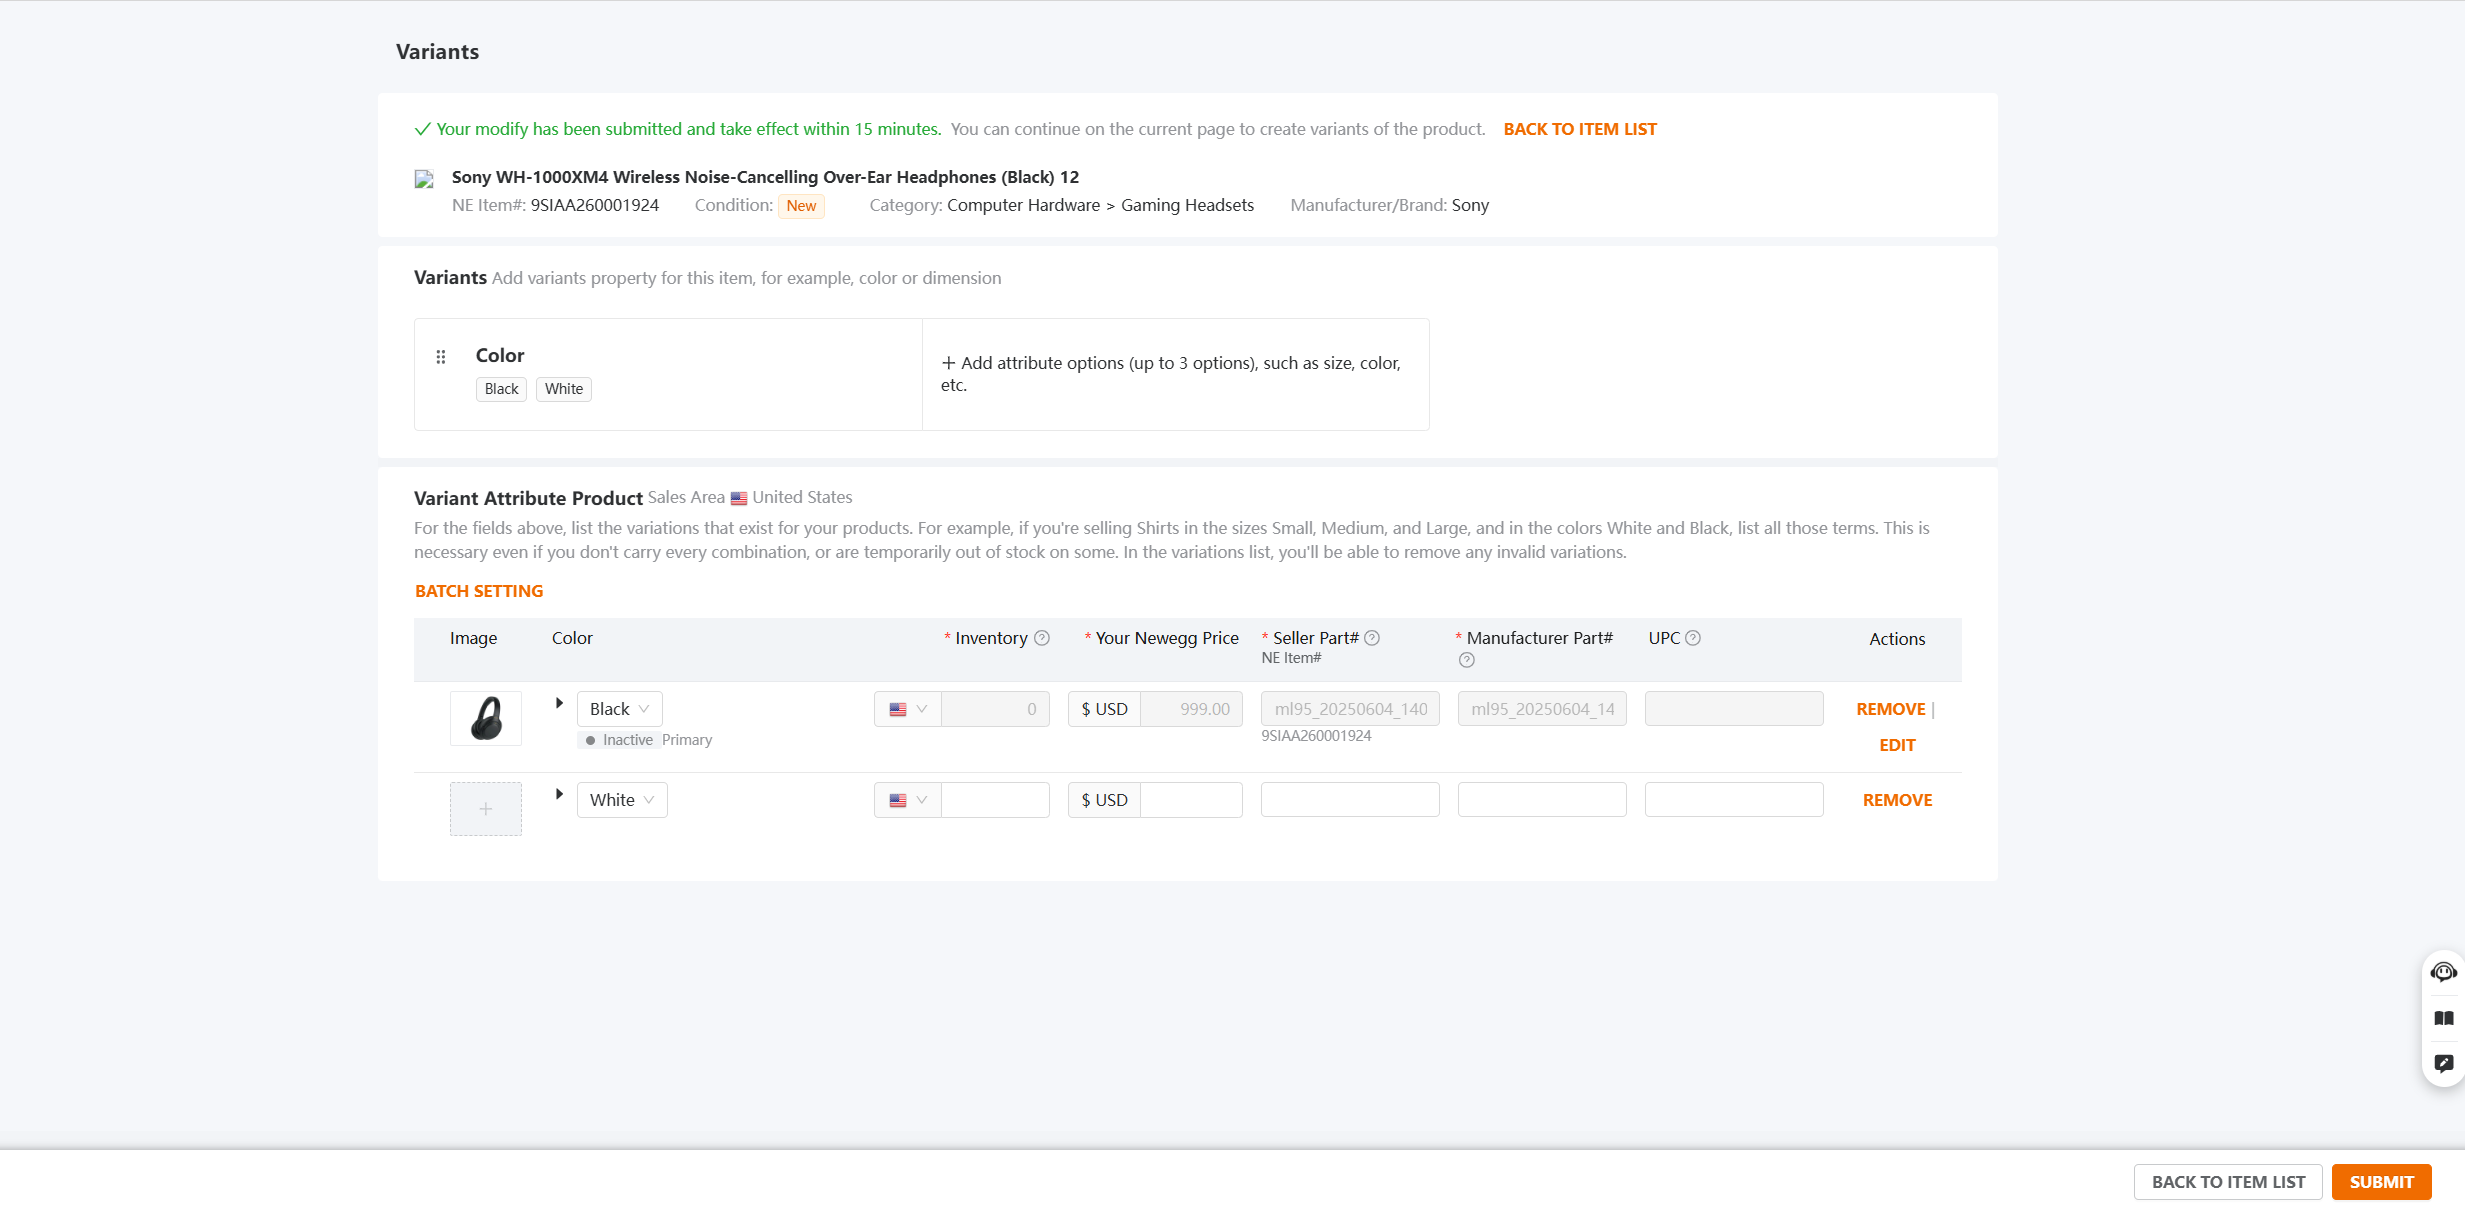Click White row Manufacturer Part# field
Viewport: 2465px width, 1212px height.
point(1542,800)
